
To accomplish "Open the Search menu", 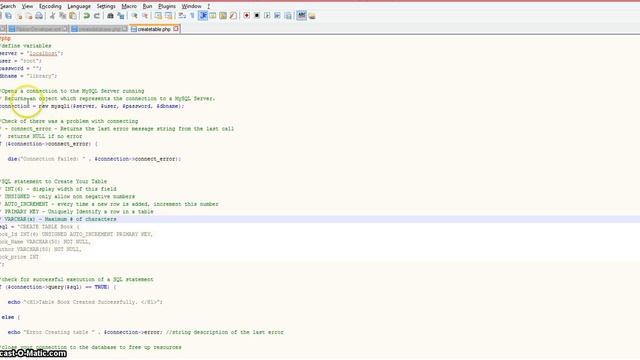I will click(8, 7).
